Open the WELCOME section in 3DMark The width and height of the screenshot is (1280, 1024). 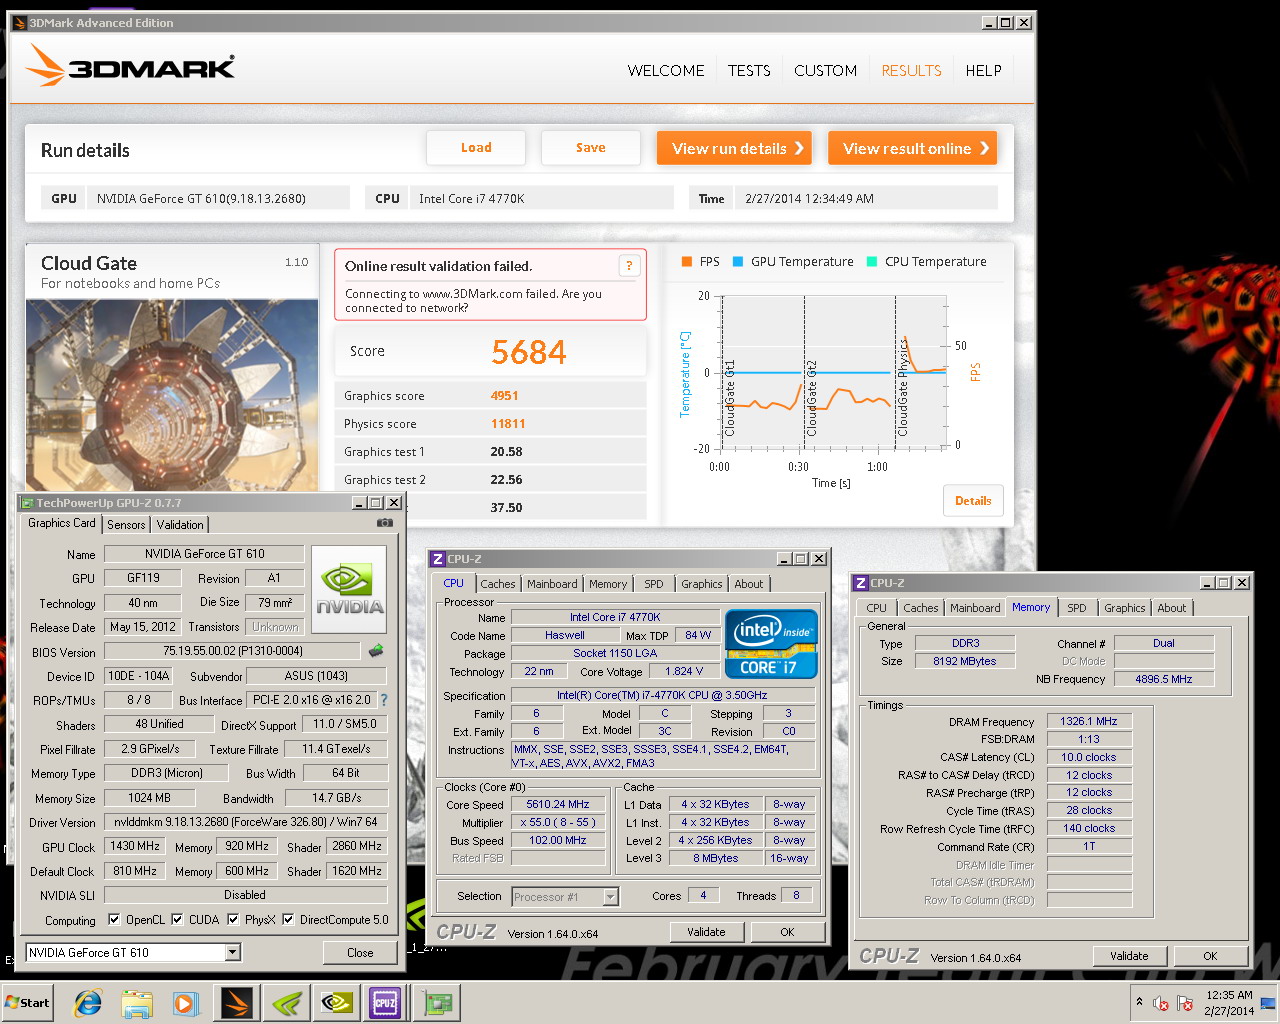click(x=666, y=71)
